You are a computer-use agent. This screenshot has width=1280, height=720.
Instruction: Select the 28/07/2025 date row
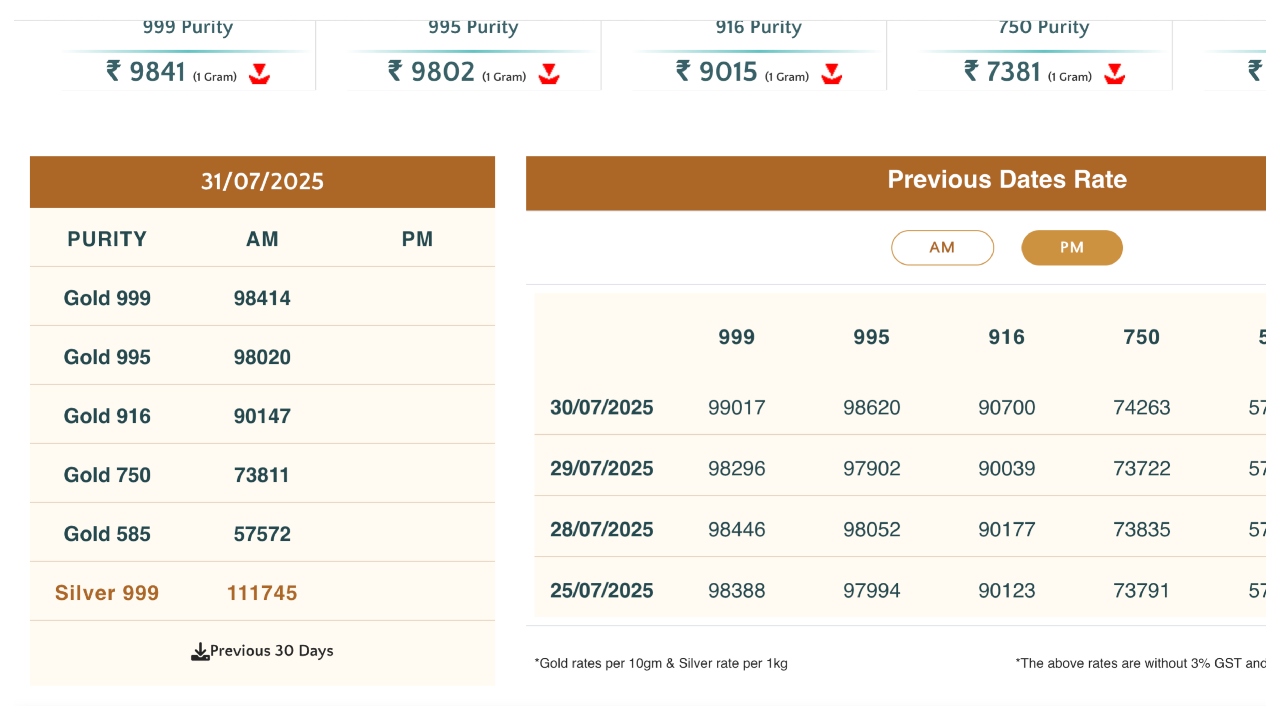coord(602,530)
